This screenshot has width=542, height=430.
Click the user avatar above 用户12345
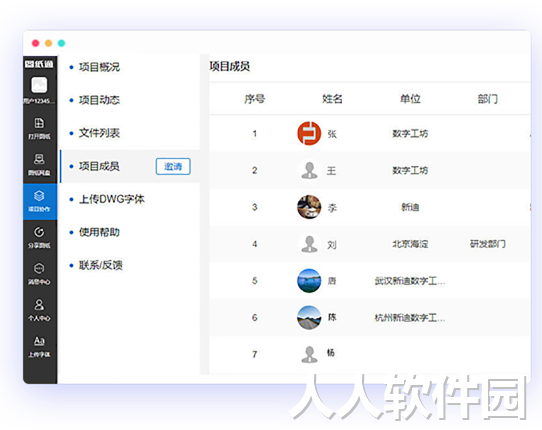39,85
